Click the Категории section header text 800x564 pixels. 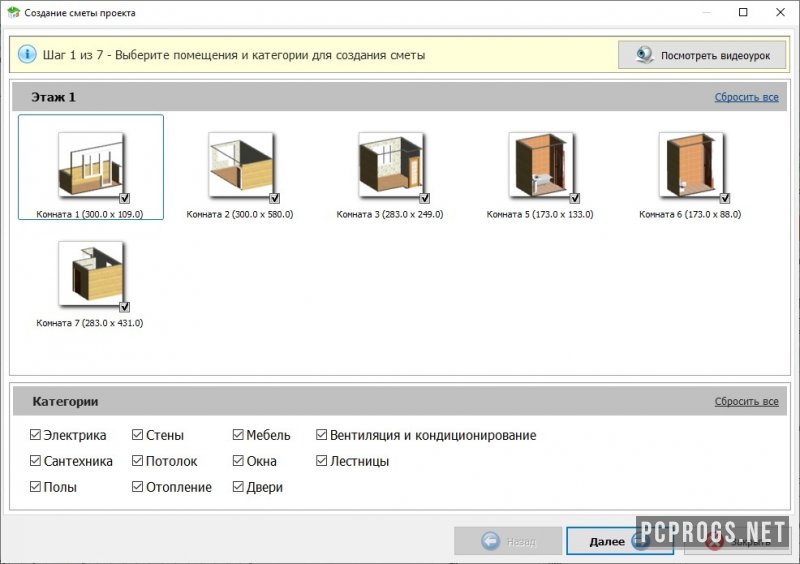click(65, 402)
